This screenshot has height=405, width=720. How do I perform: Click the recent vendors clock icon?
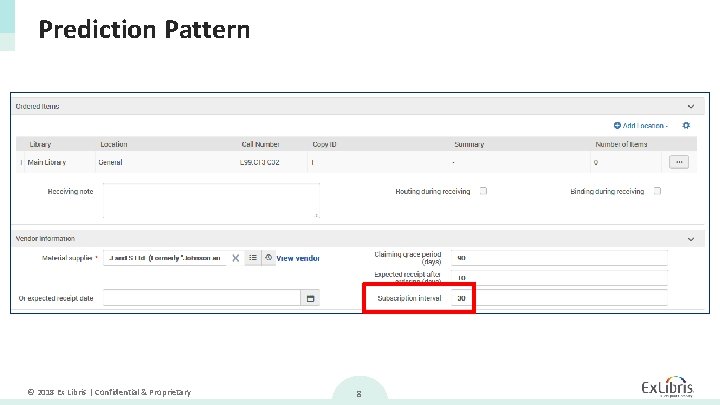tap(269, 258)
